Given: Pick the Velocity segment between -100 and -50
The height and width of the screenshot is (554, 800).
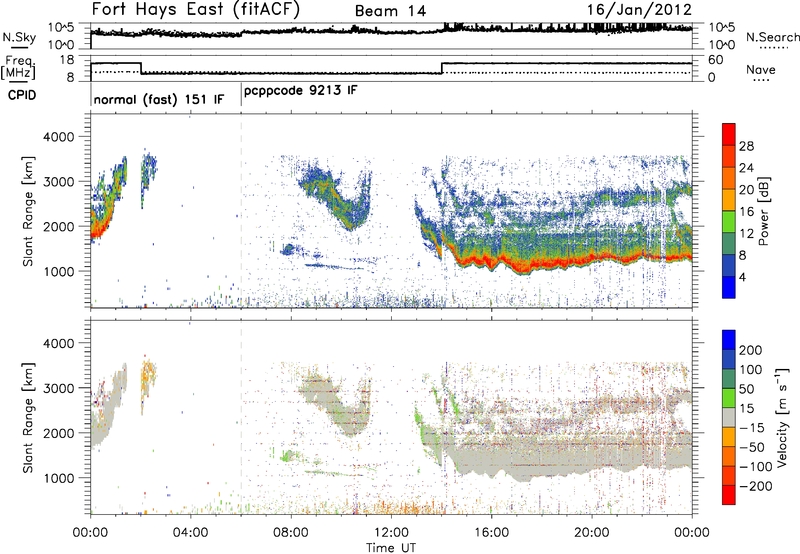Looking at the screenshot, I should pyautogui.click(x=729, y=456).
